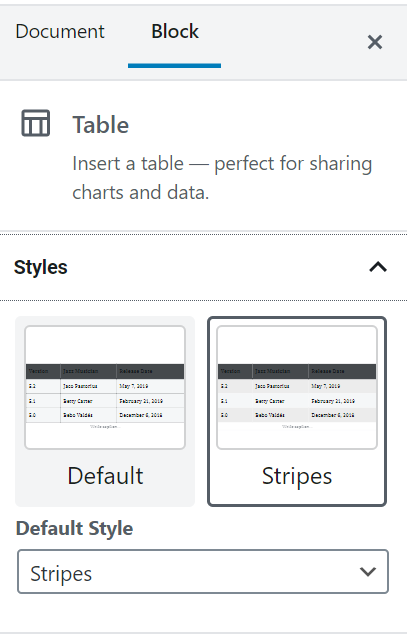Click the Table block title

click(x=101, y=125)
